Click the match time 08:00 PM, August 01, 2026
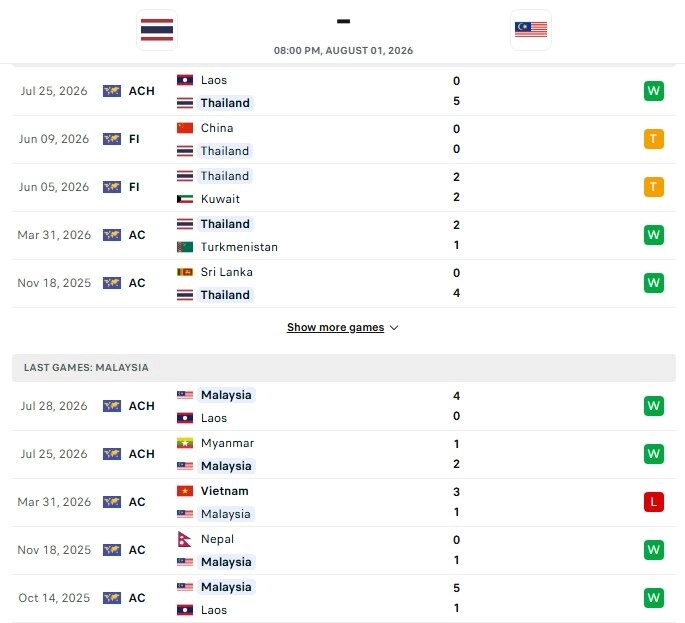Image resolution: width=685 pixels, height=623 pixels. pyautogui.click(x=343, y=51)
